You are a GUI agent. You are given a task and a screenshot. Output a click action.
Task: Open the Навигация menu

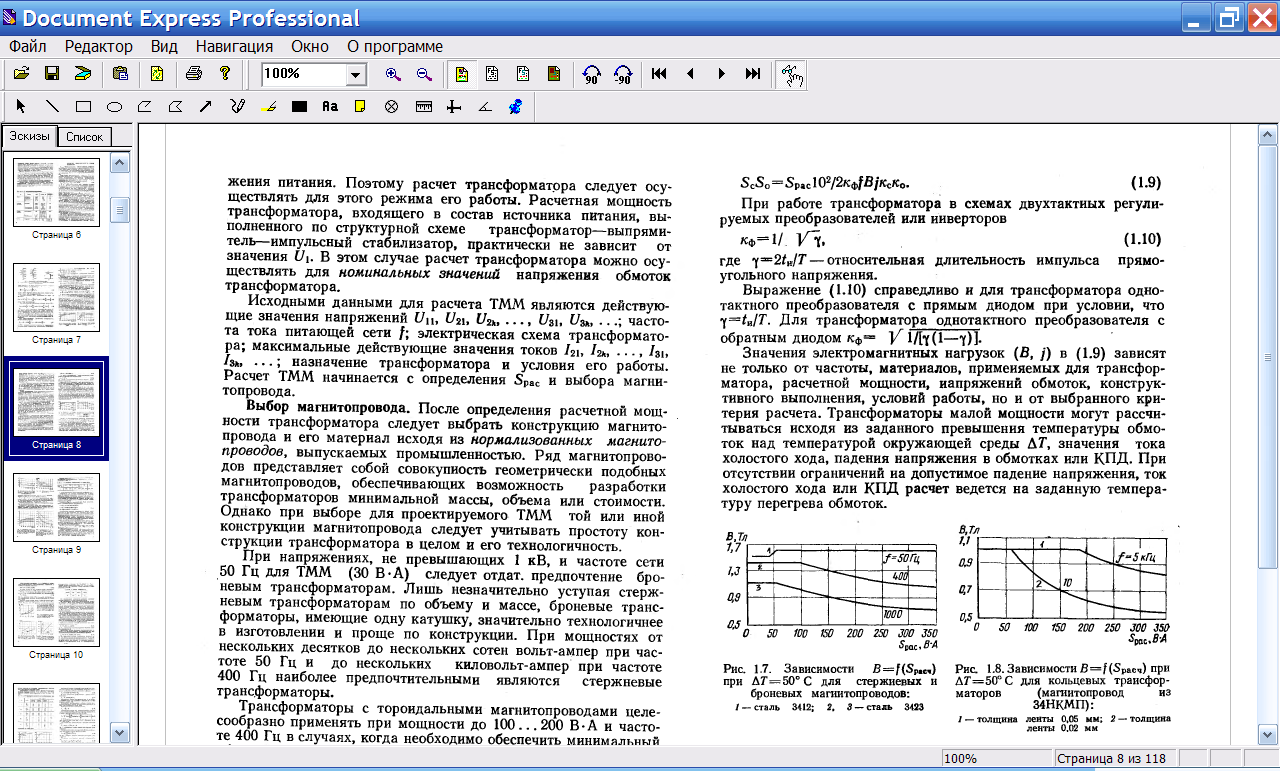234,46
